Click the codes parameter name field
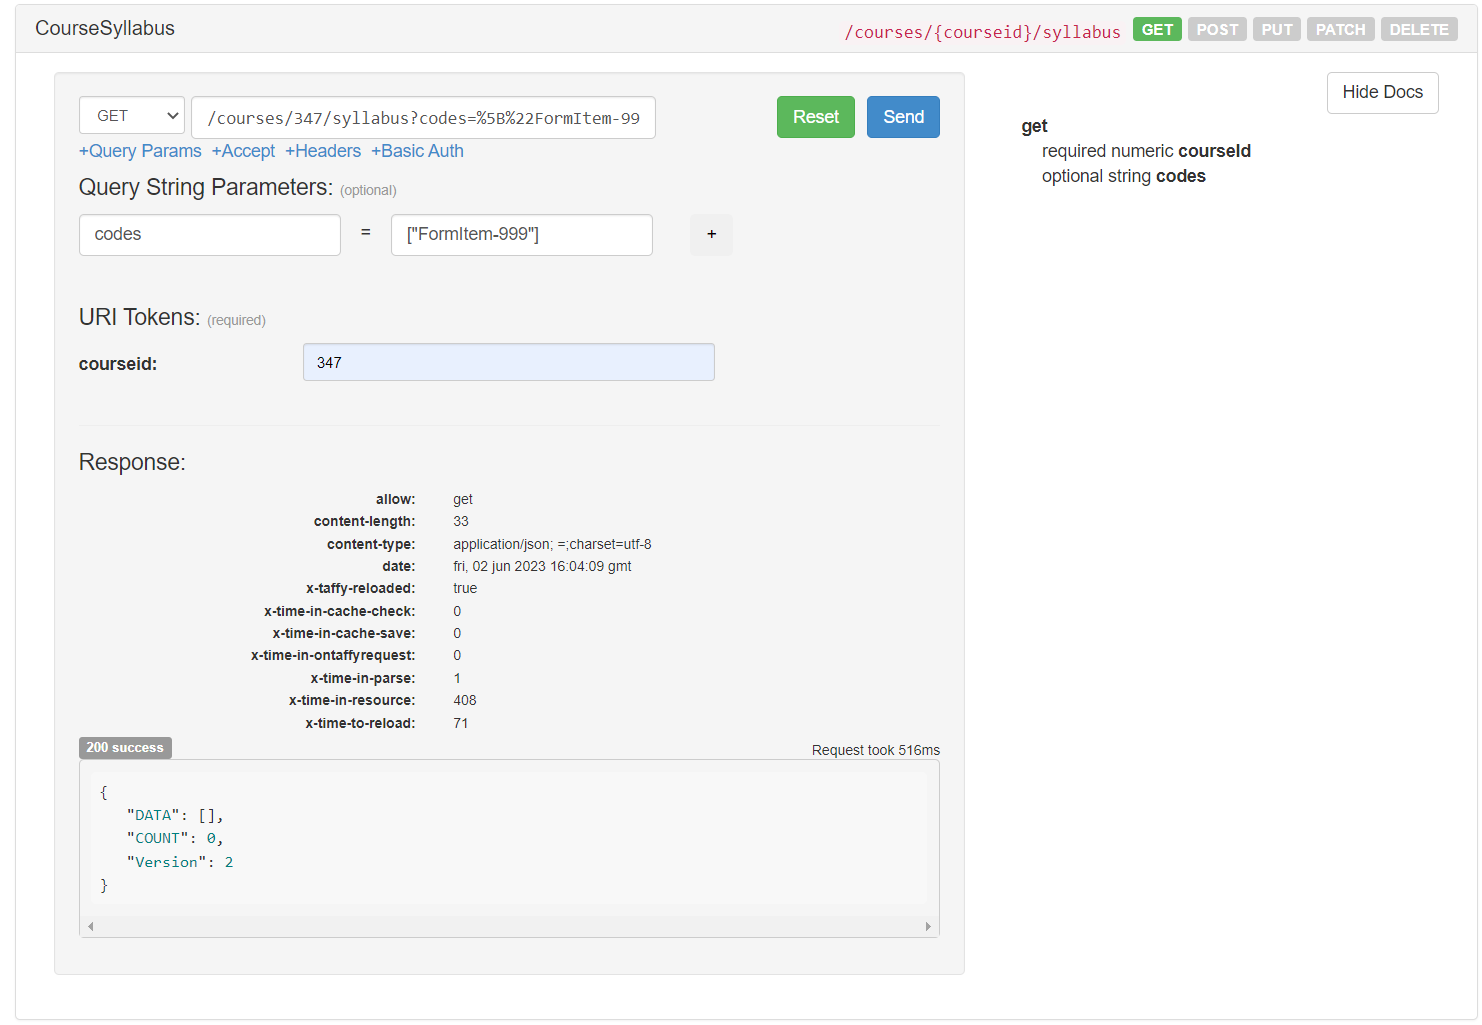The width and height of the screenshot is (1482, 1025). coord(209,235)
